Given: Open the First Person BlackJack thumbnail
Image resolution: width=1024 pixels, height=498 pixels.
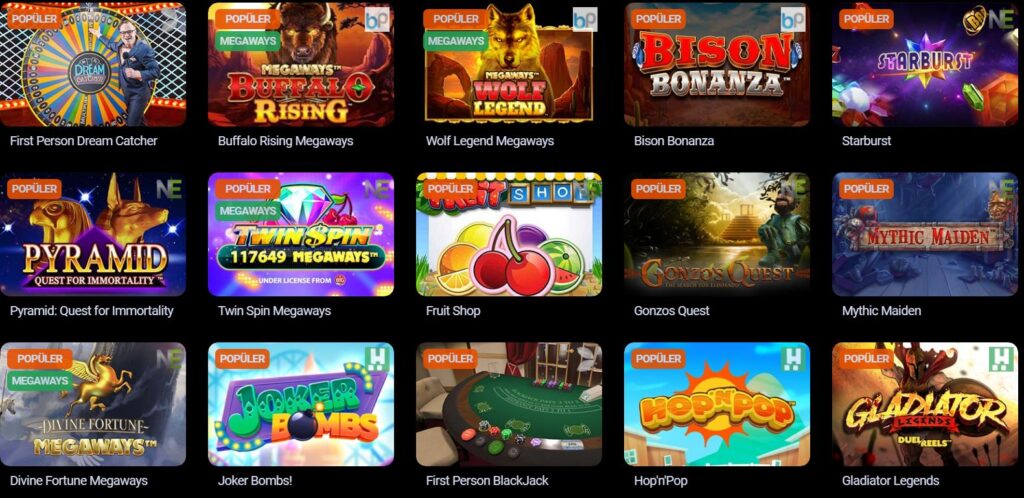Looking at the screenshot, I should [x=509, y=403].
